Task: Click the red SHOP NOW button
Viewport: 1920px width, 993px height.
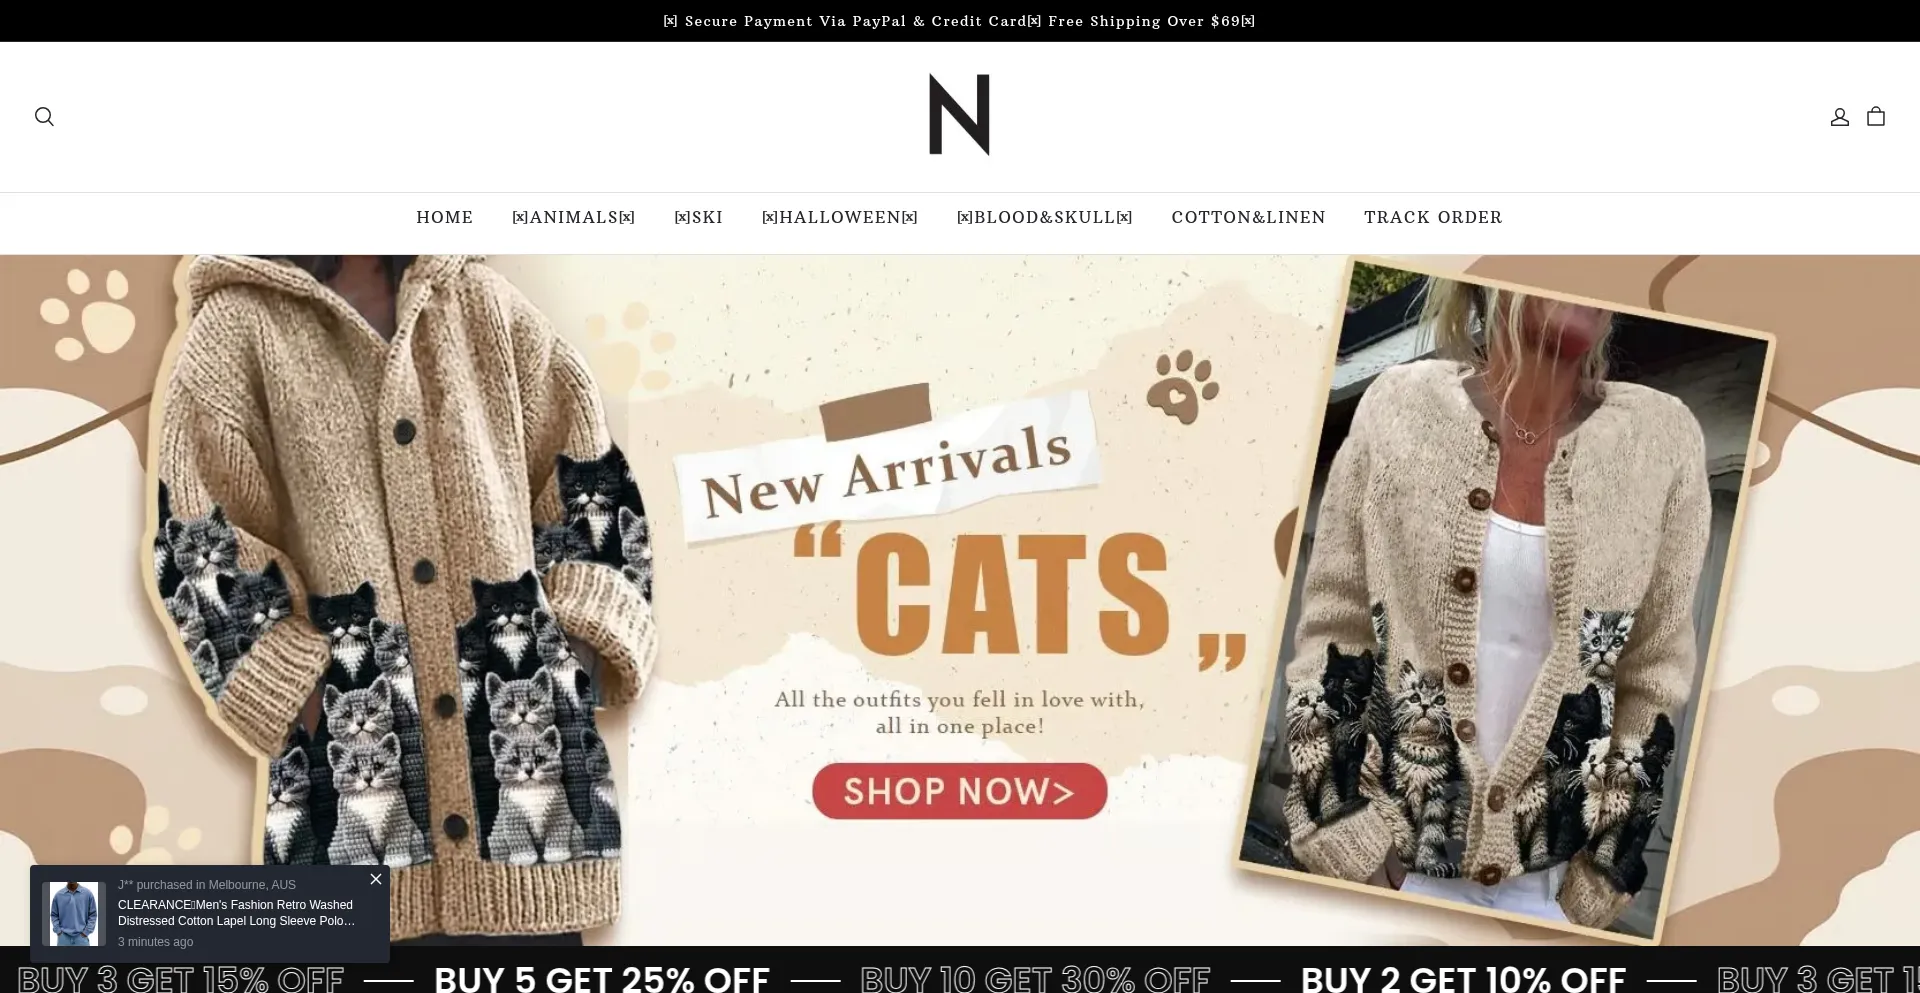Action: coord(959,791)
